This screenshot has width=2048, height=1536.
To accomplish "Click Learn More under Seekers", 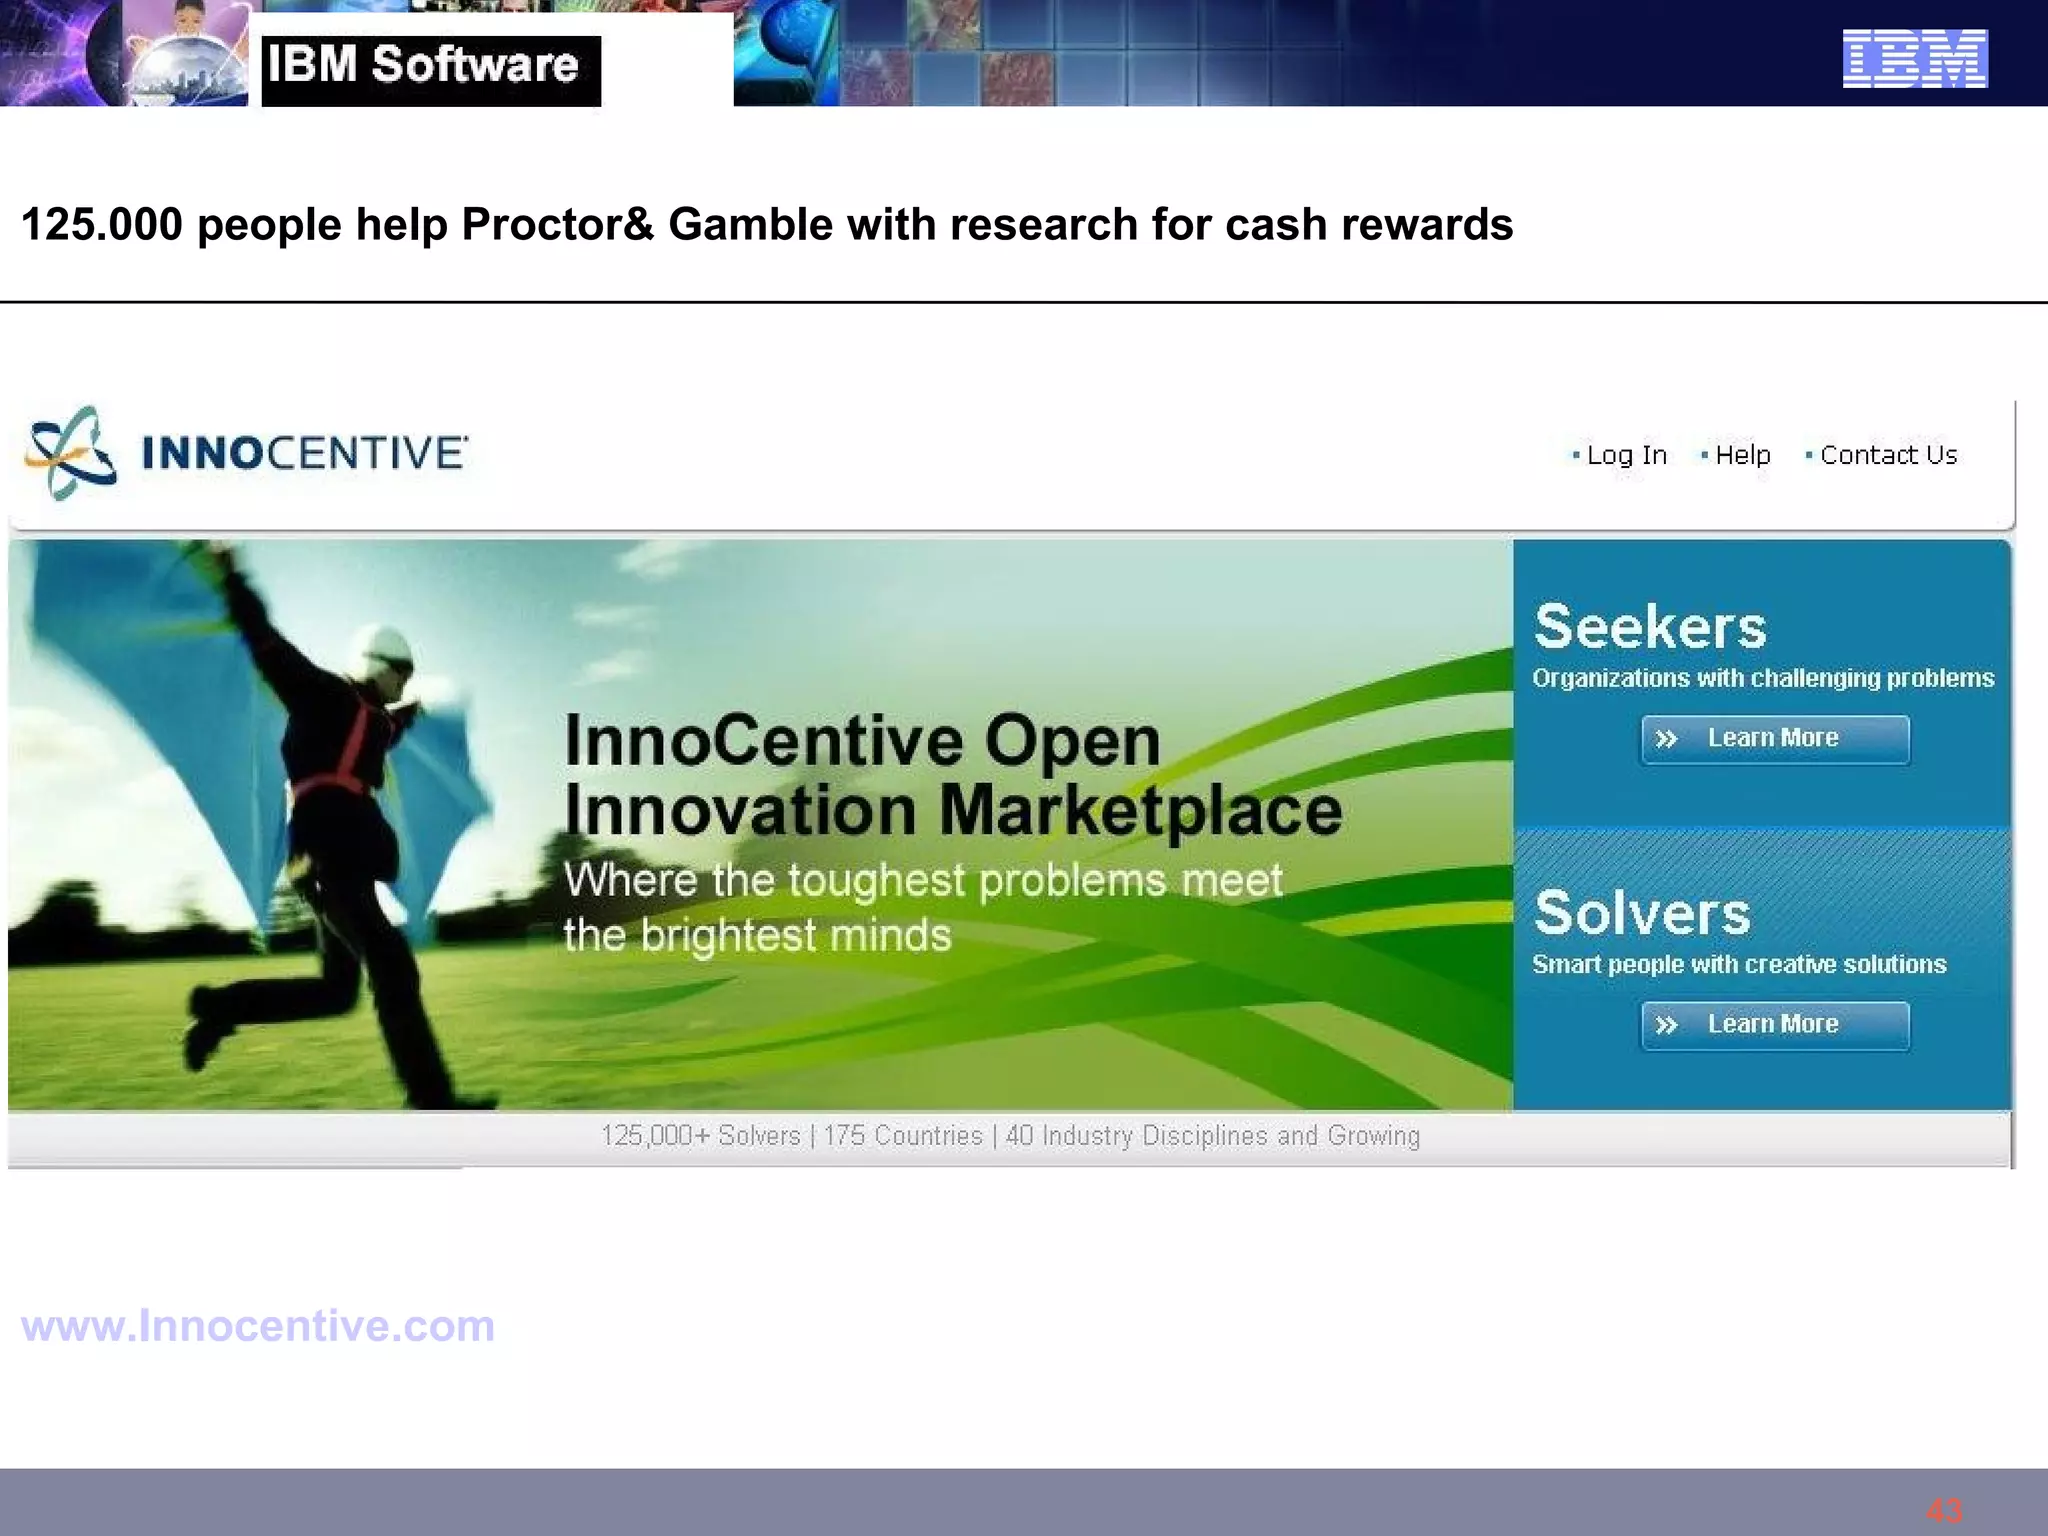I will point(1775,739).
